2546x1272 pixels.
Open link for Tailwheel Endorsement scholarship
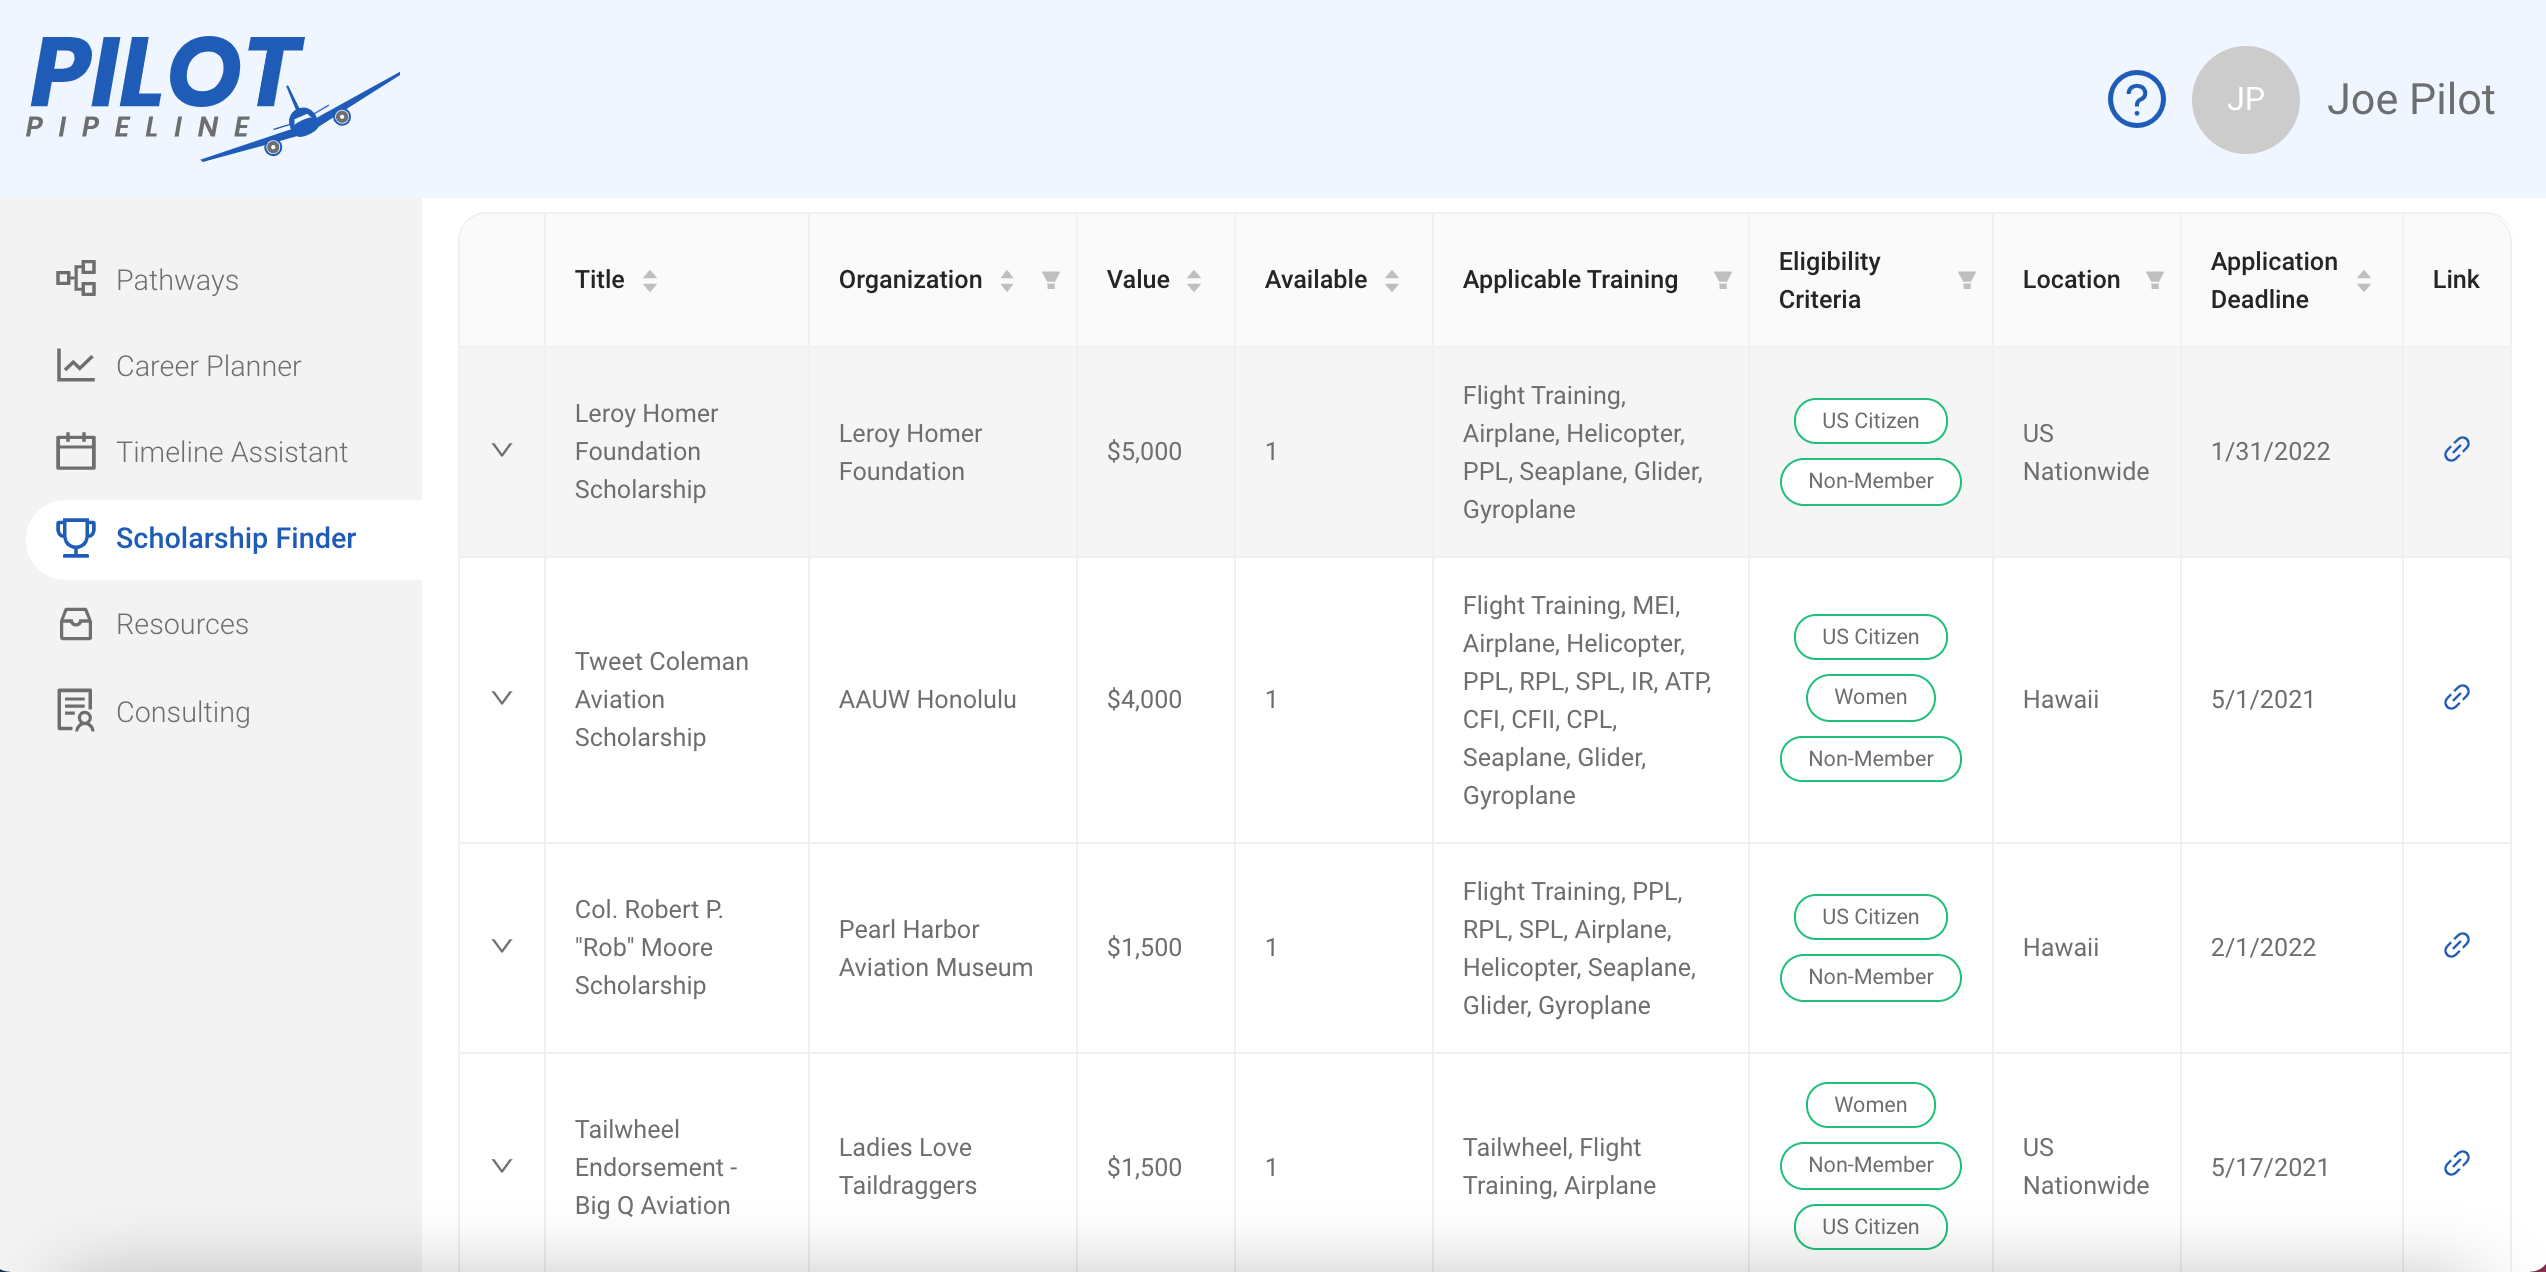pyautogui.click(x=2456, y=1164)
